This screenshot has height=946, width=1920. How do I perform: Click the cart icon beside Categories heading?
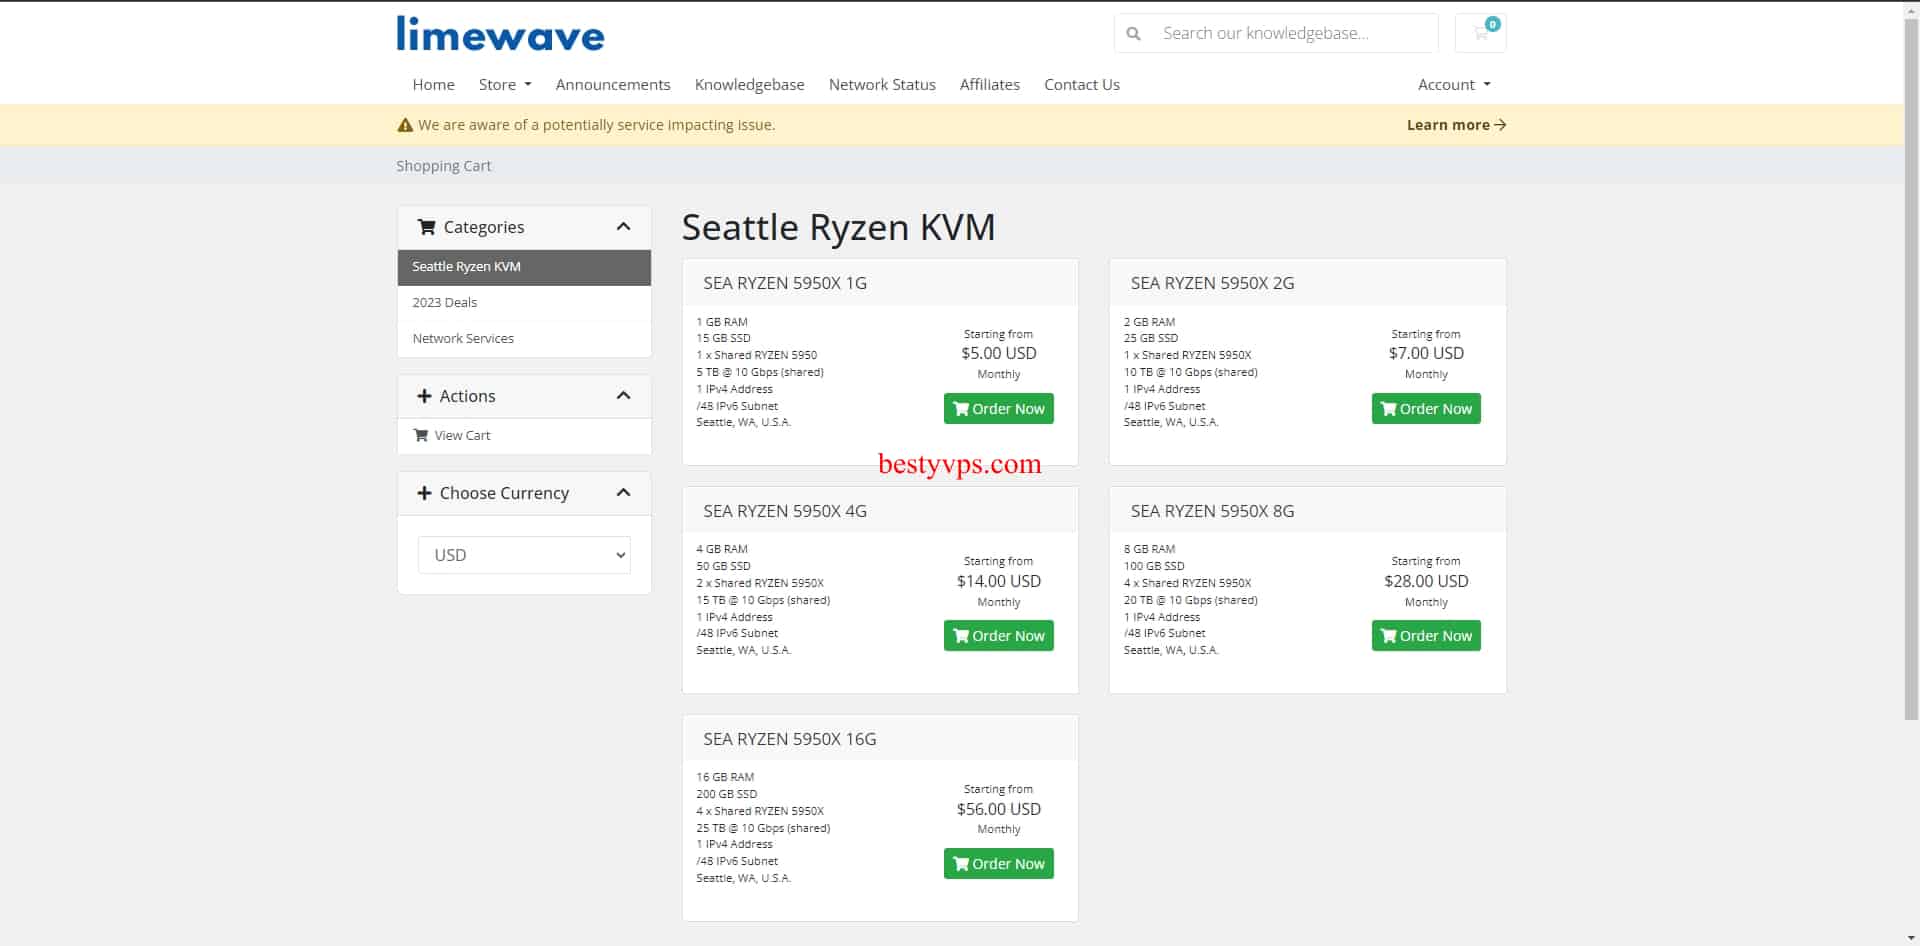coord(426,227)
